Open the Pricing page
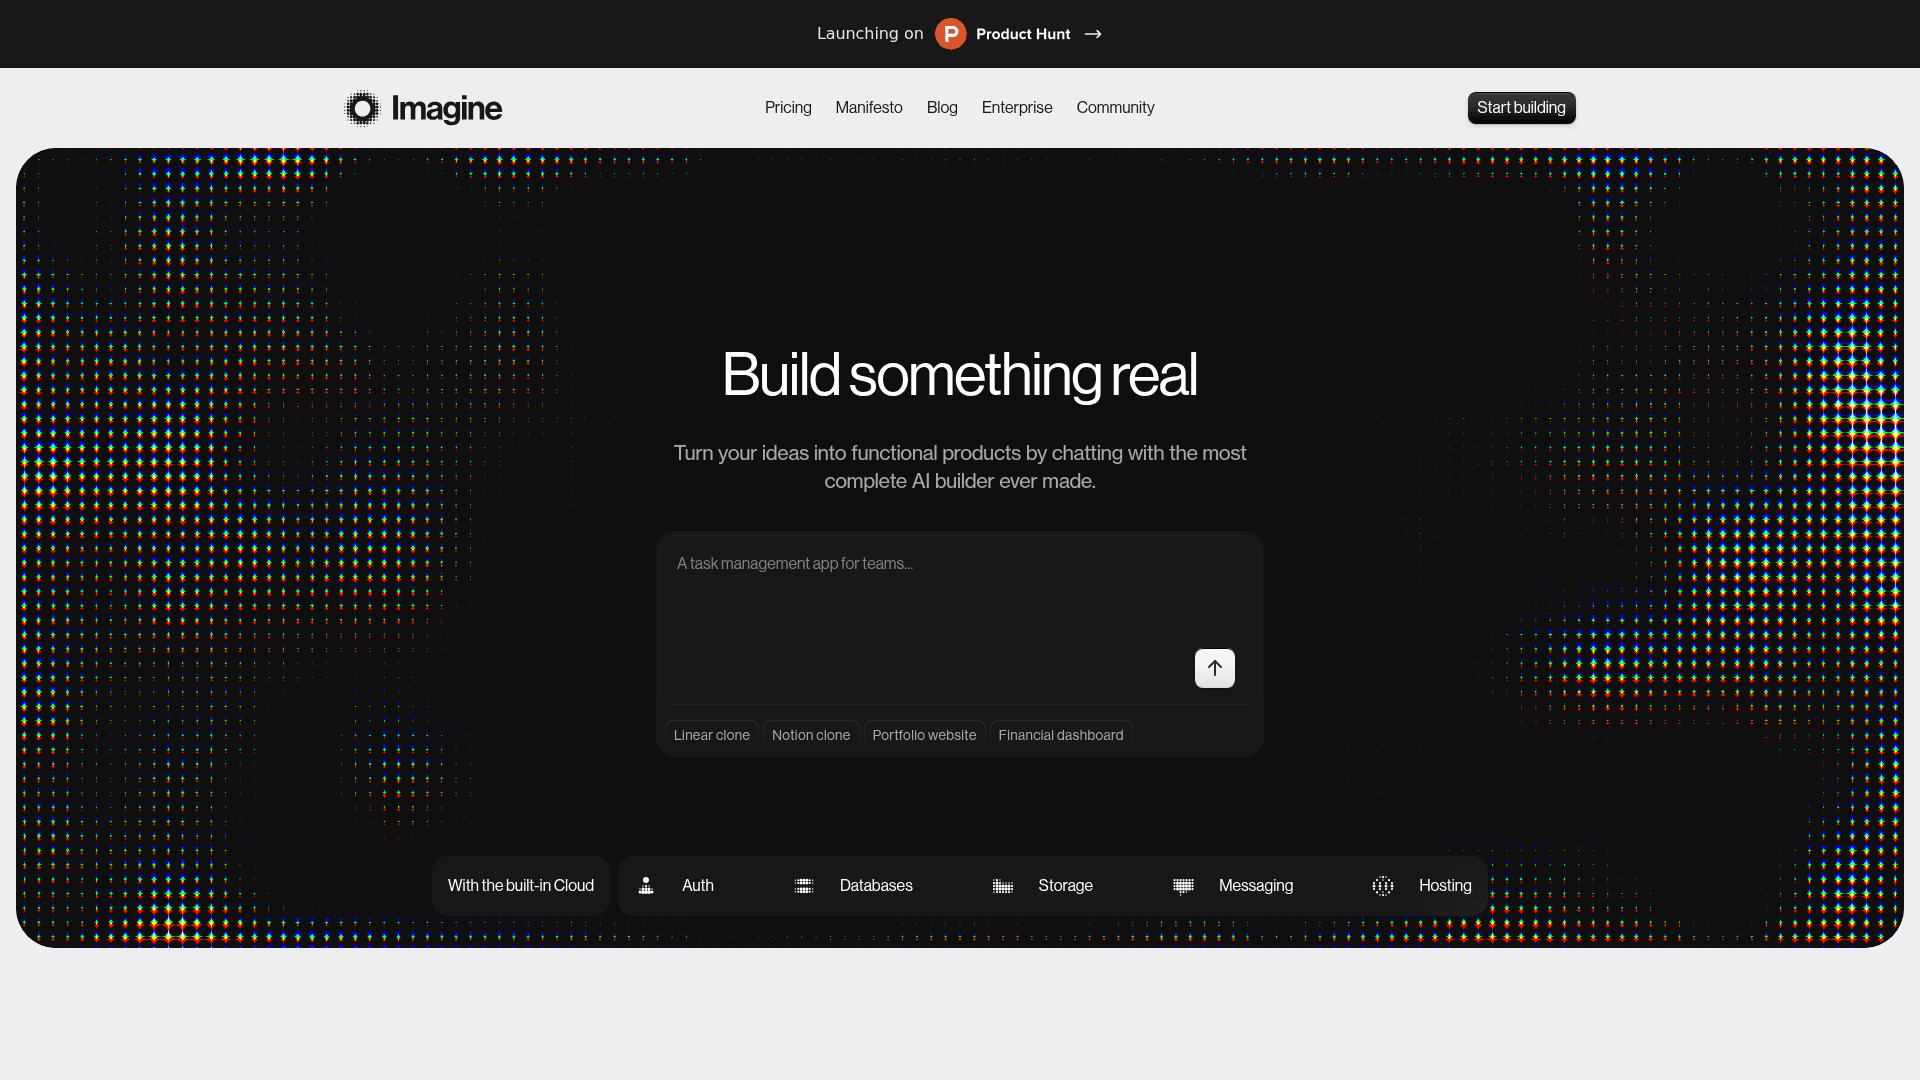Image resolution: width=1920 pixels, height=1080 pixels. click(788, 108)
